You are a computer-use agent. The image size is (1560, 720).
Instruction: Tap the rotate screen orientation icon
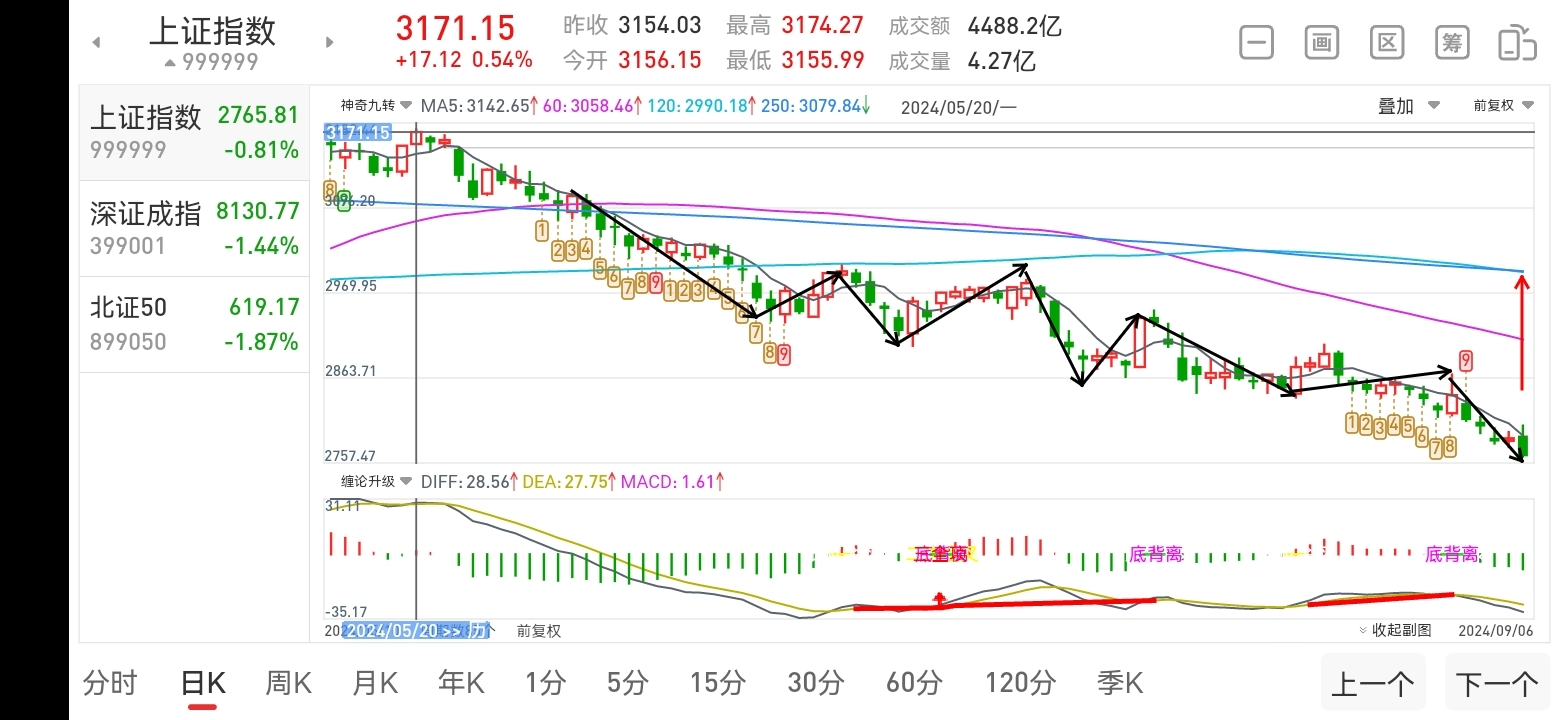pyautogui.click(x=1516, y=44)
